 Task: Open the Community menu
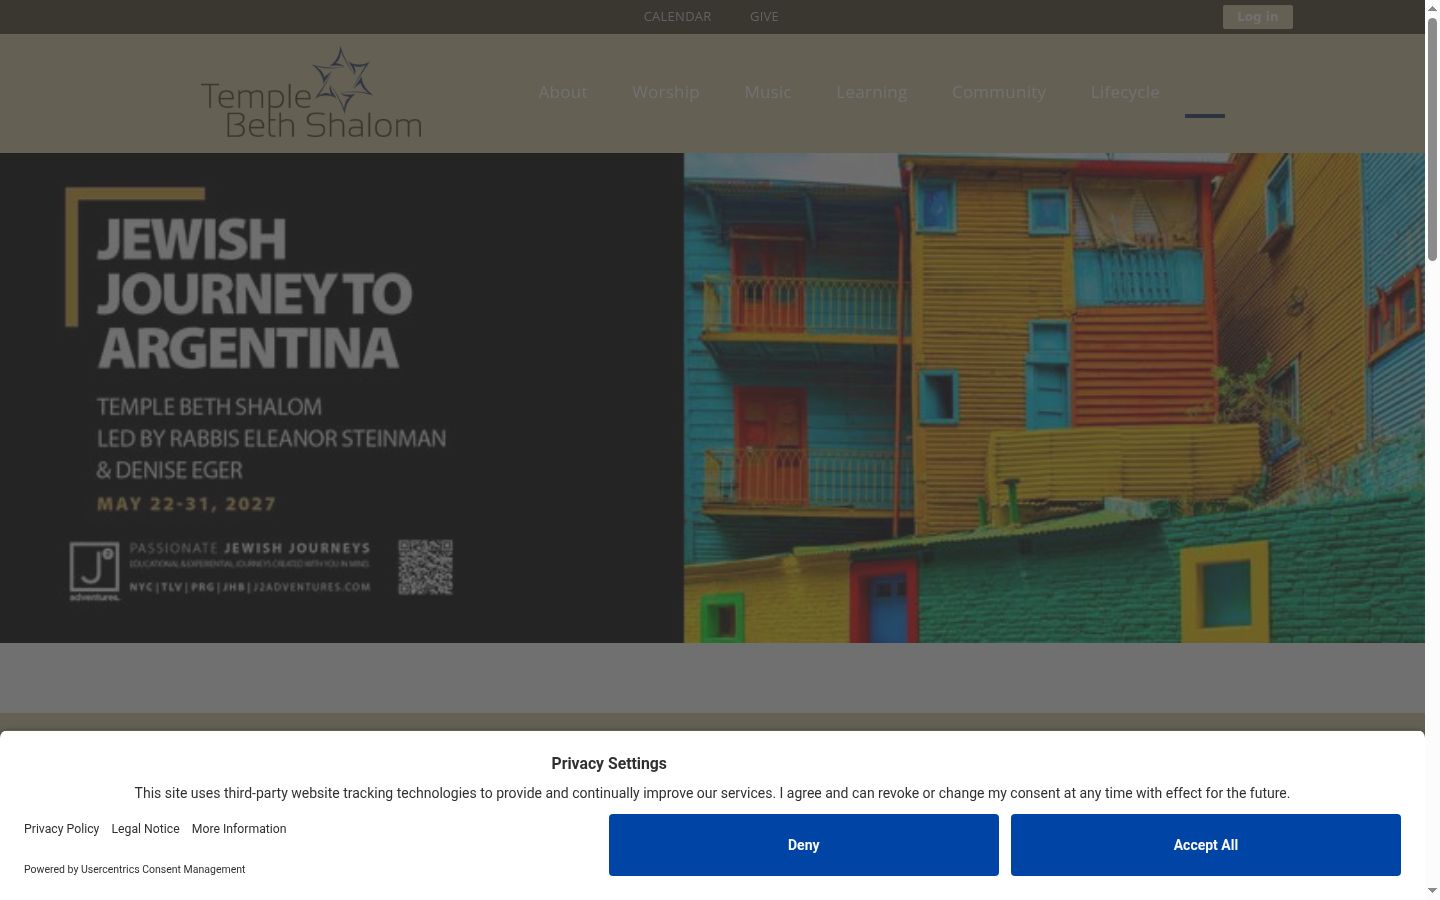[x=998, y=92]
